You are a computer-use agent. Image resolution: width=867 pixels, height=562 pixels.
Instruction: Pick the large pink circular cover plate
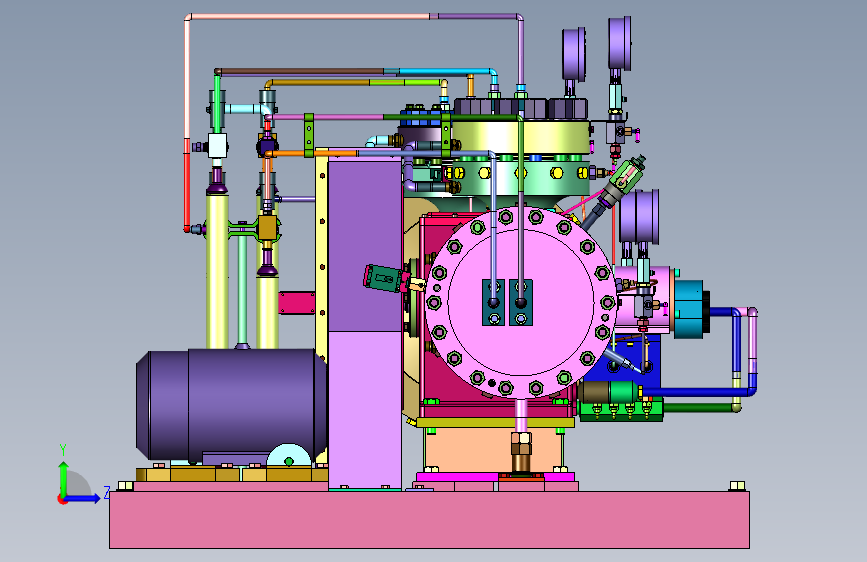520,302
